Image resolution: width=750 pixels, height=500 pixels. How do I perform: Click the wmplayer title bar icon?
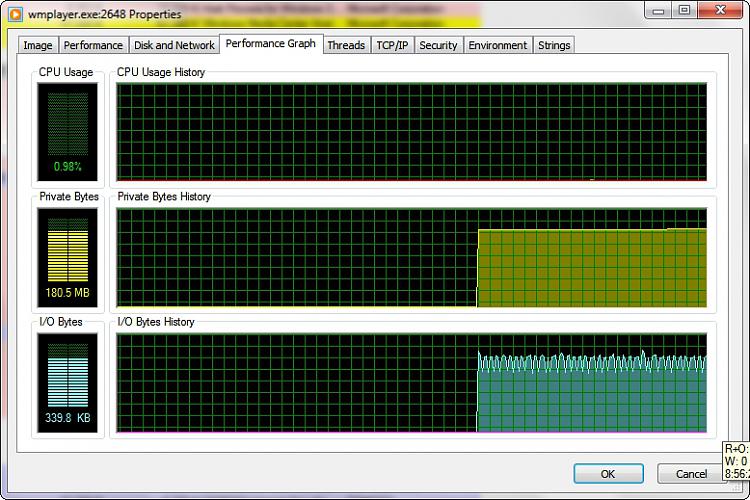16,14
